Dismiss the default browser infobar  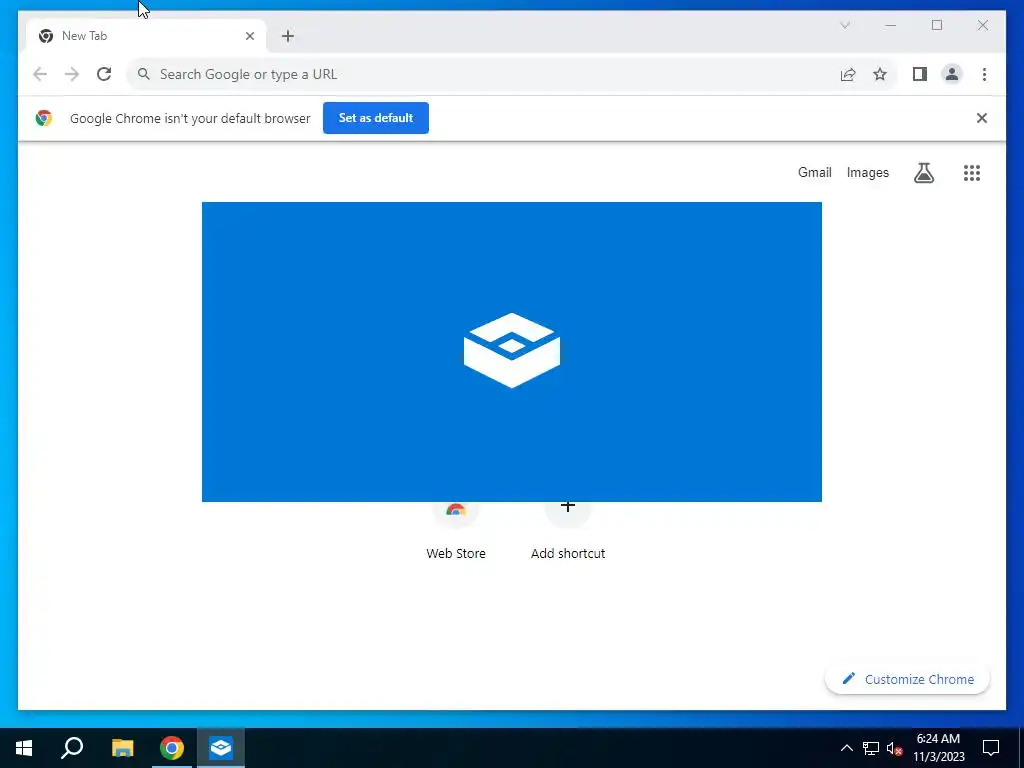pos(982,118)
